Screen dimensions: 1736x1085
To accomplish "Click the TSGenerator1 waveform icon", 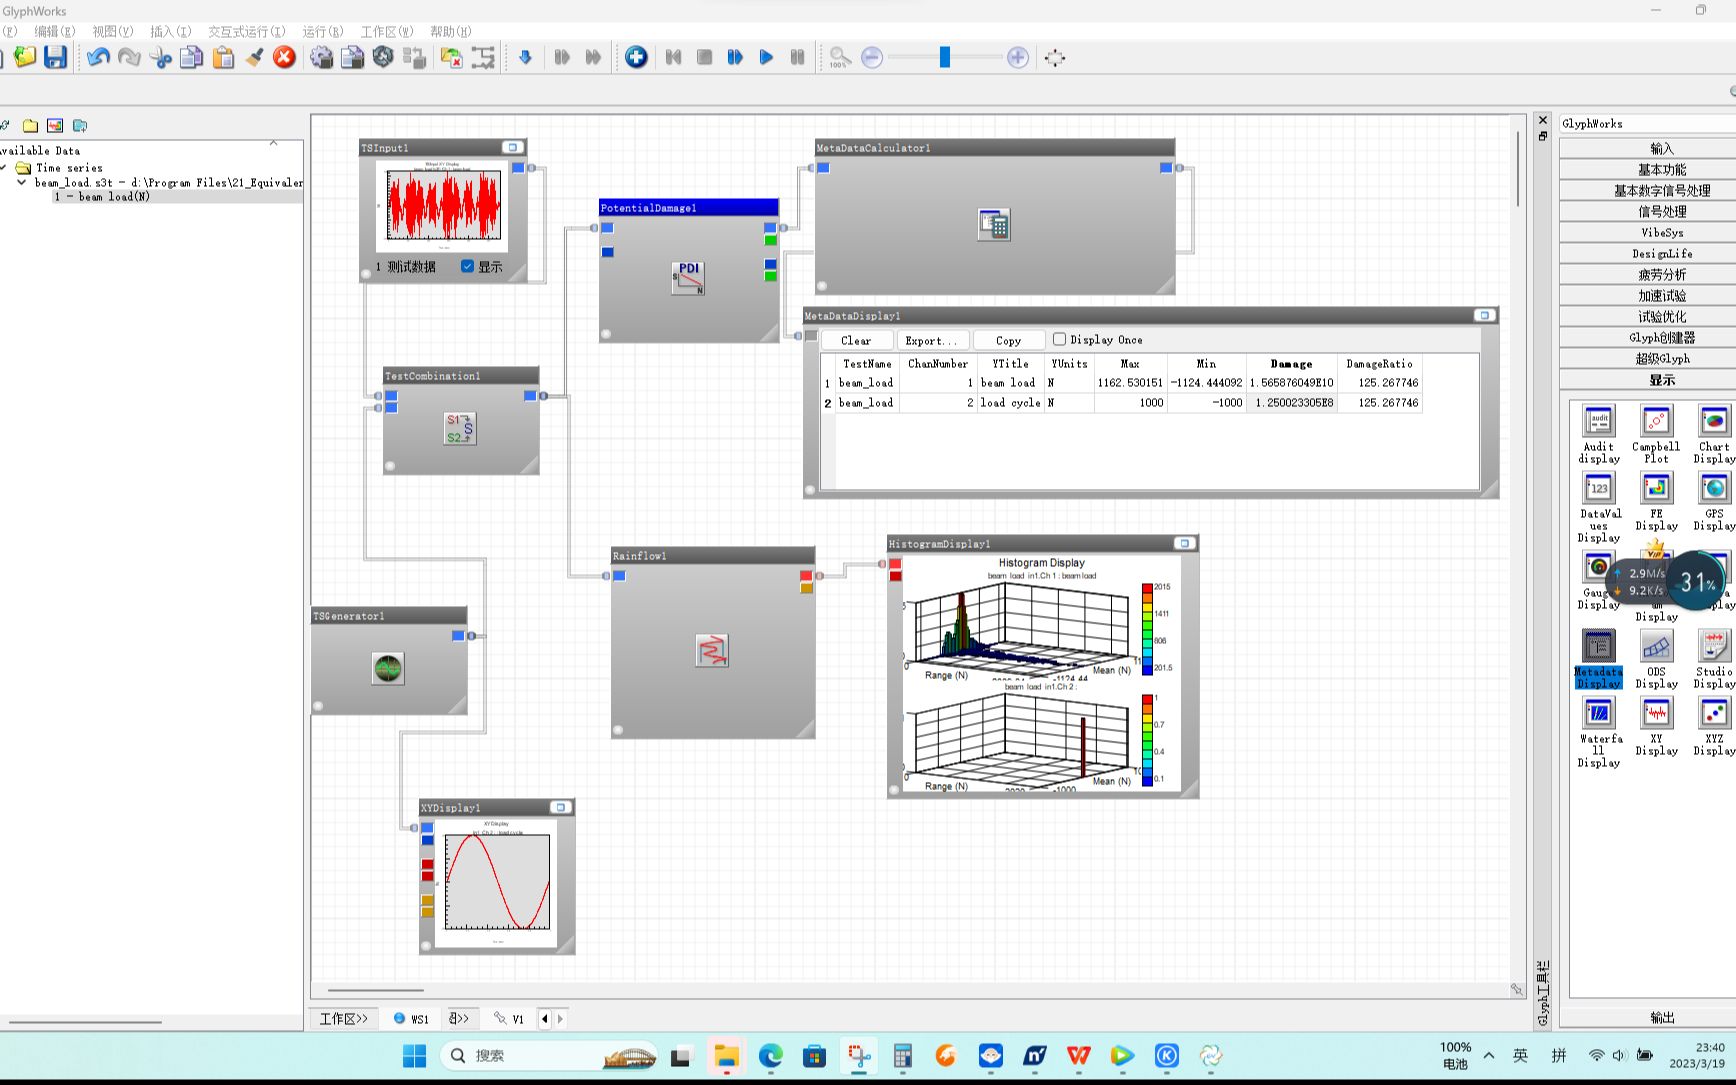I will 388,668.
